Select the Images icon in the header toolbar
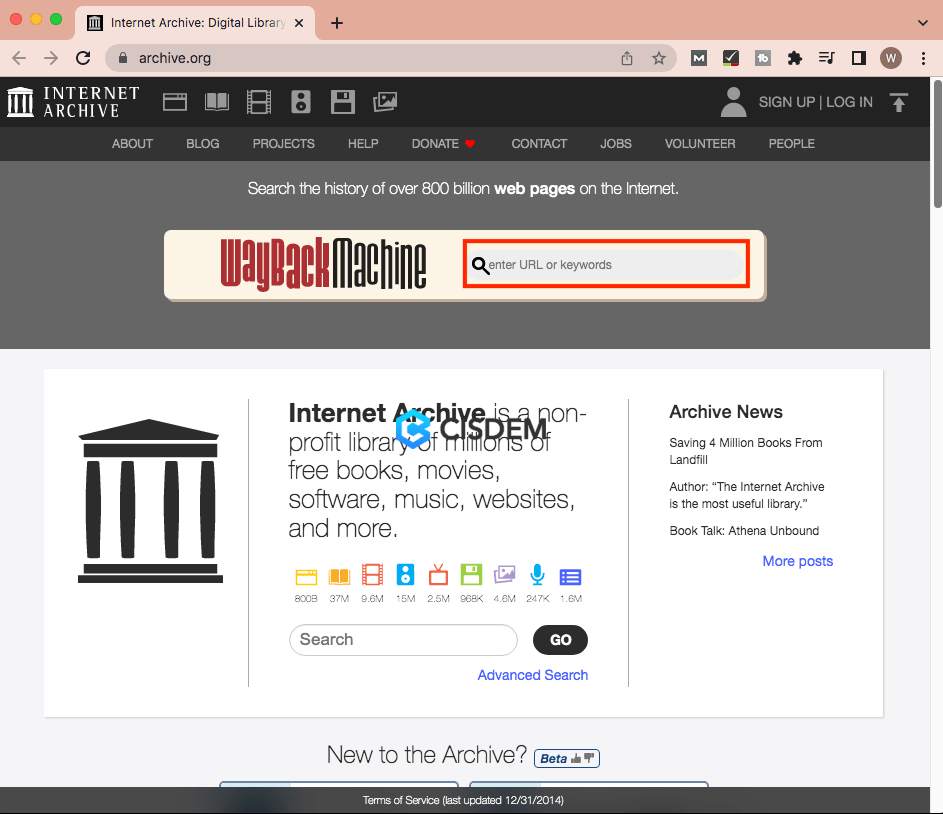Image resolution: width=943 pixels, height=814 pixels. pos(385,101)
